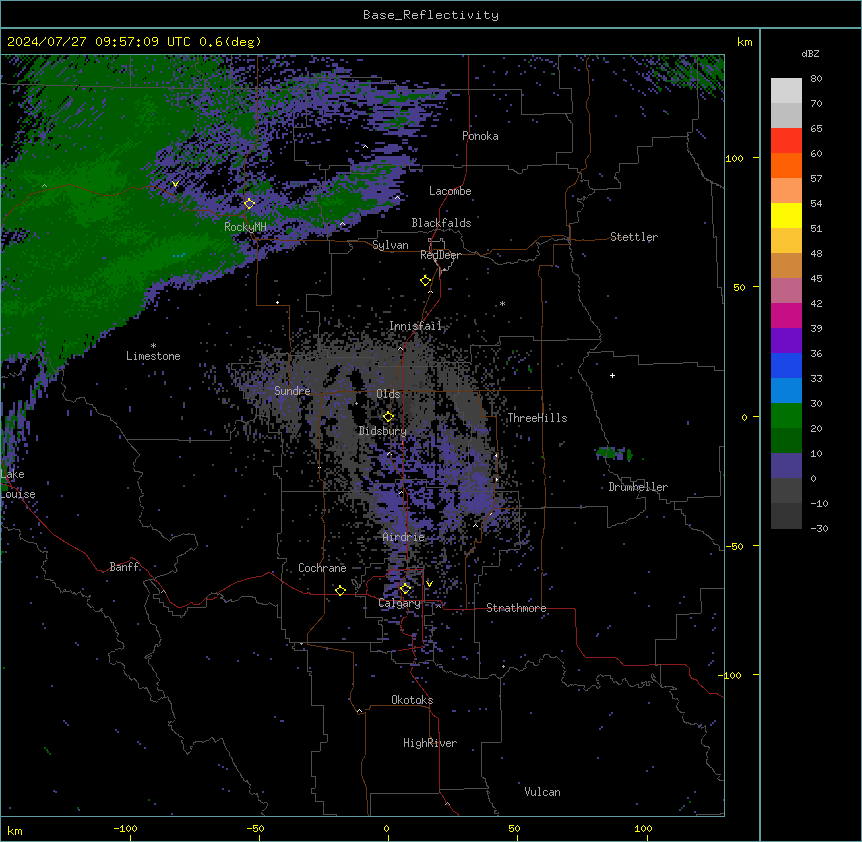Click the Sundre city label
This screenshot has width=862, height=842.
click(x=292, y=391)
